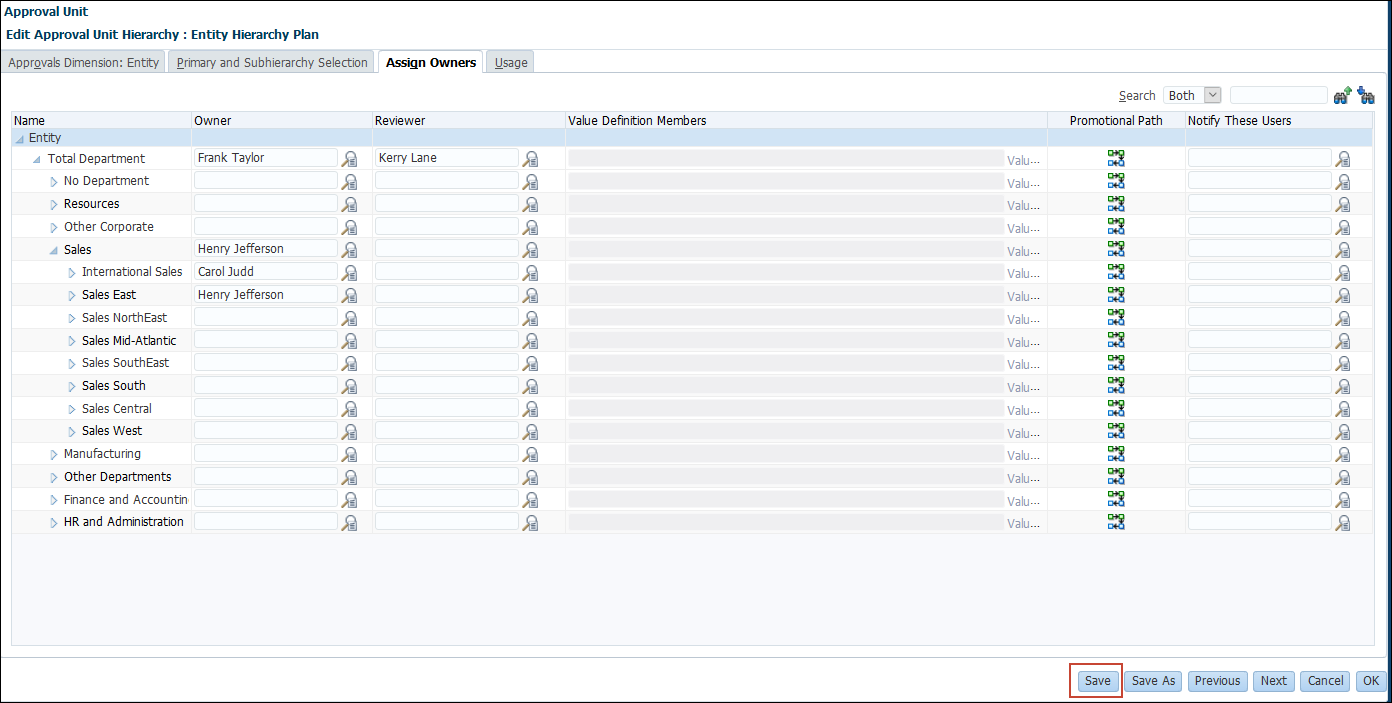Click promotional path icon for Sales row
Screen dimensions: 1392x703
click(x=1116, y=249)
